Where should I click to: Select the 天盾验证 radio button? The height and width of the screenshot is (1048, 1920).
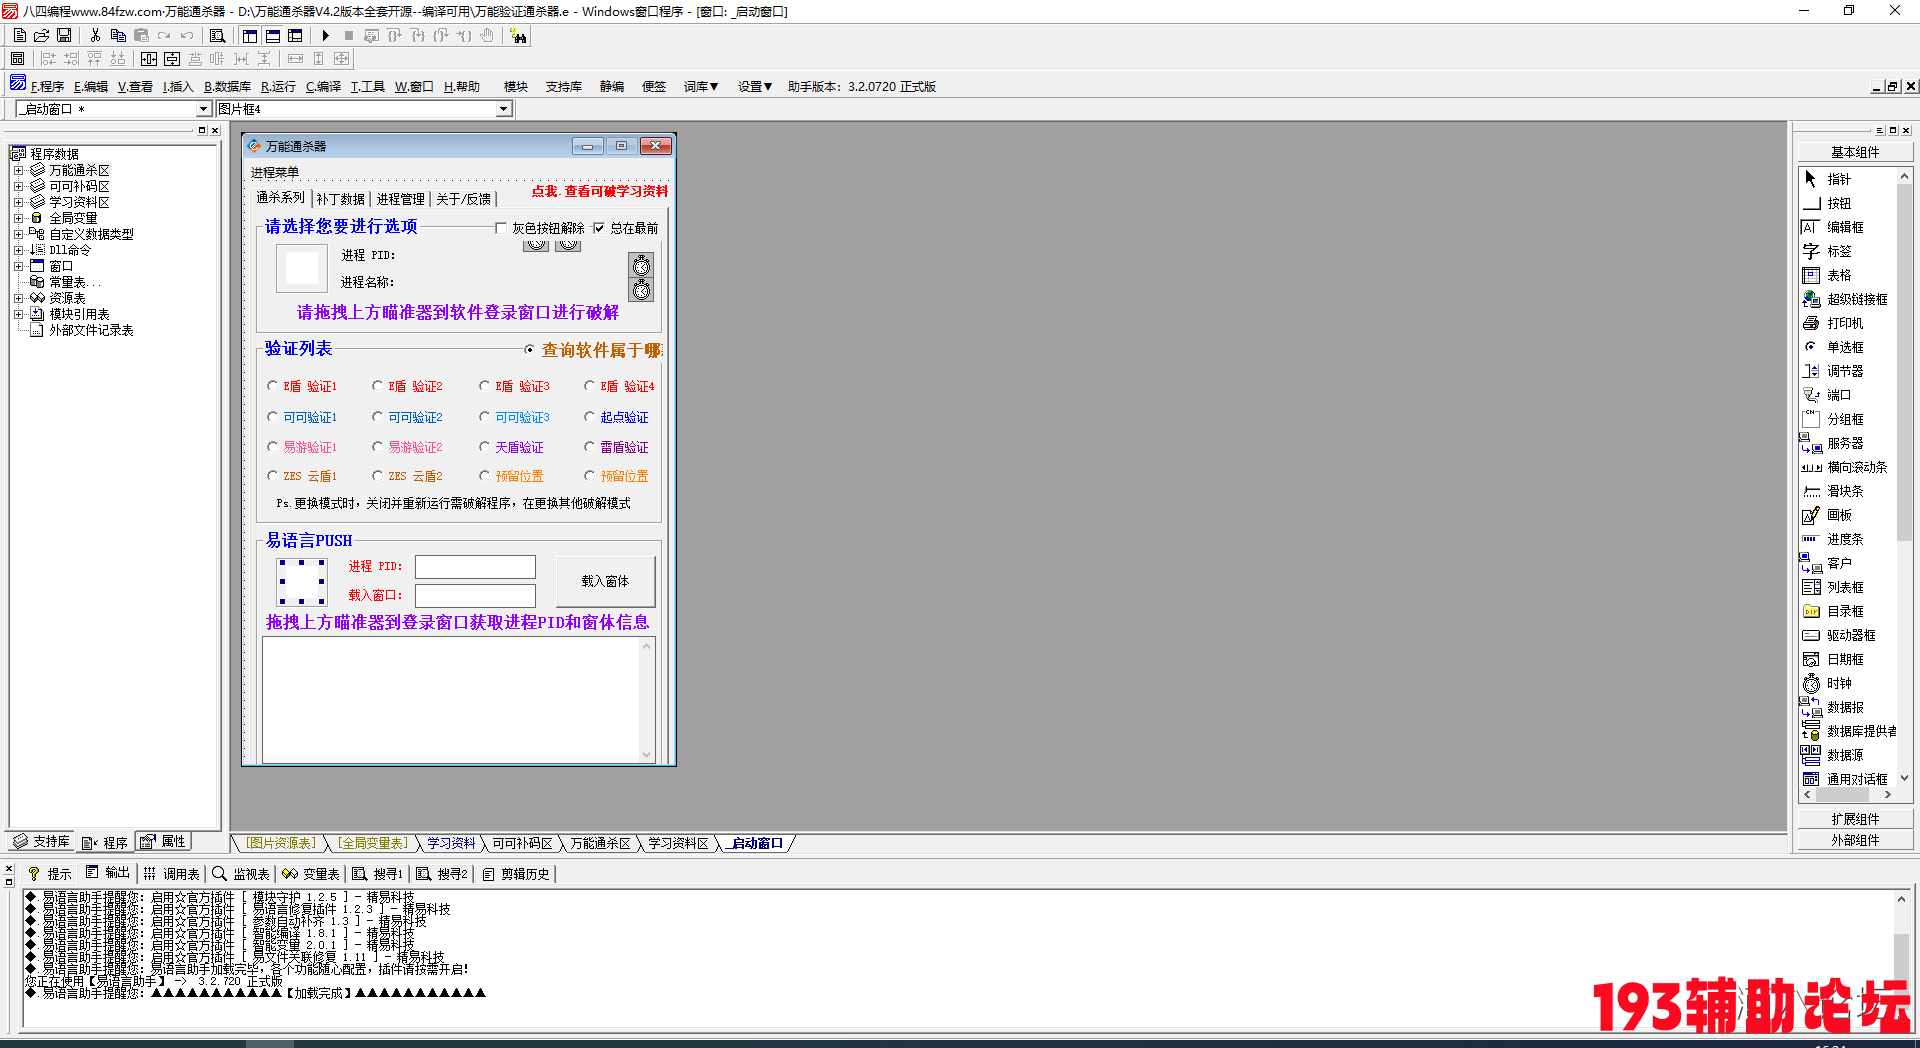484,446
